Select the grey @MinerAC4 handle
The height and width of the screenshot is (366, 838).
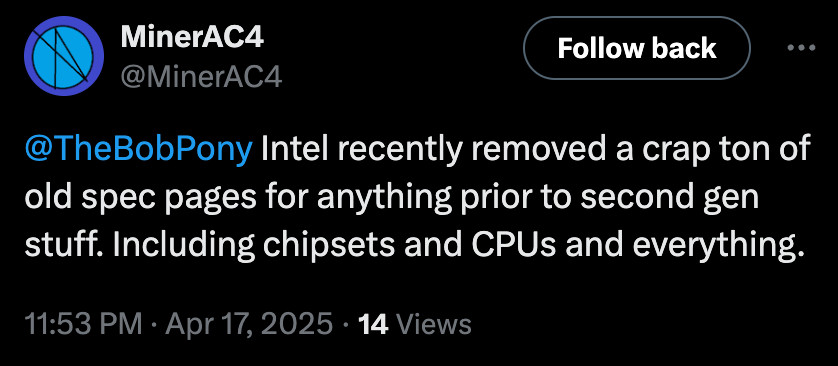point(201,78)
